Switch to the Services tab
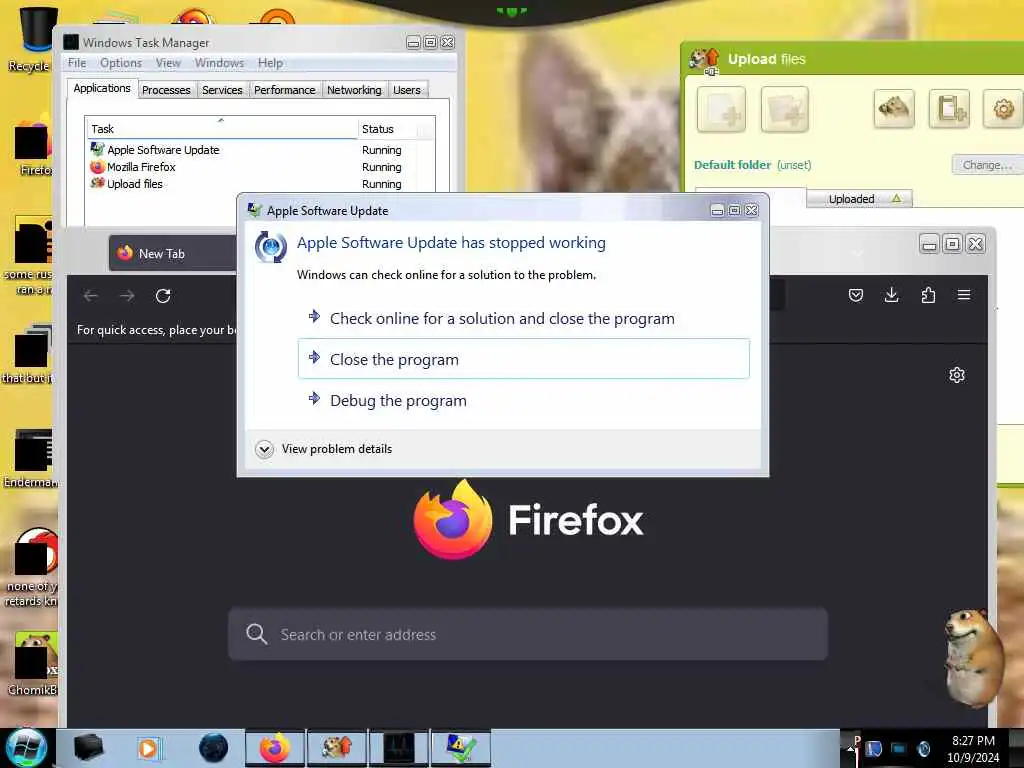 222,89
